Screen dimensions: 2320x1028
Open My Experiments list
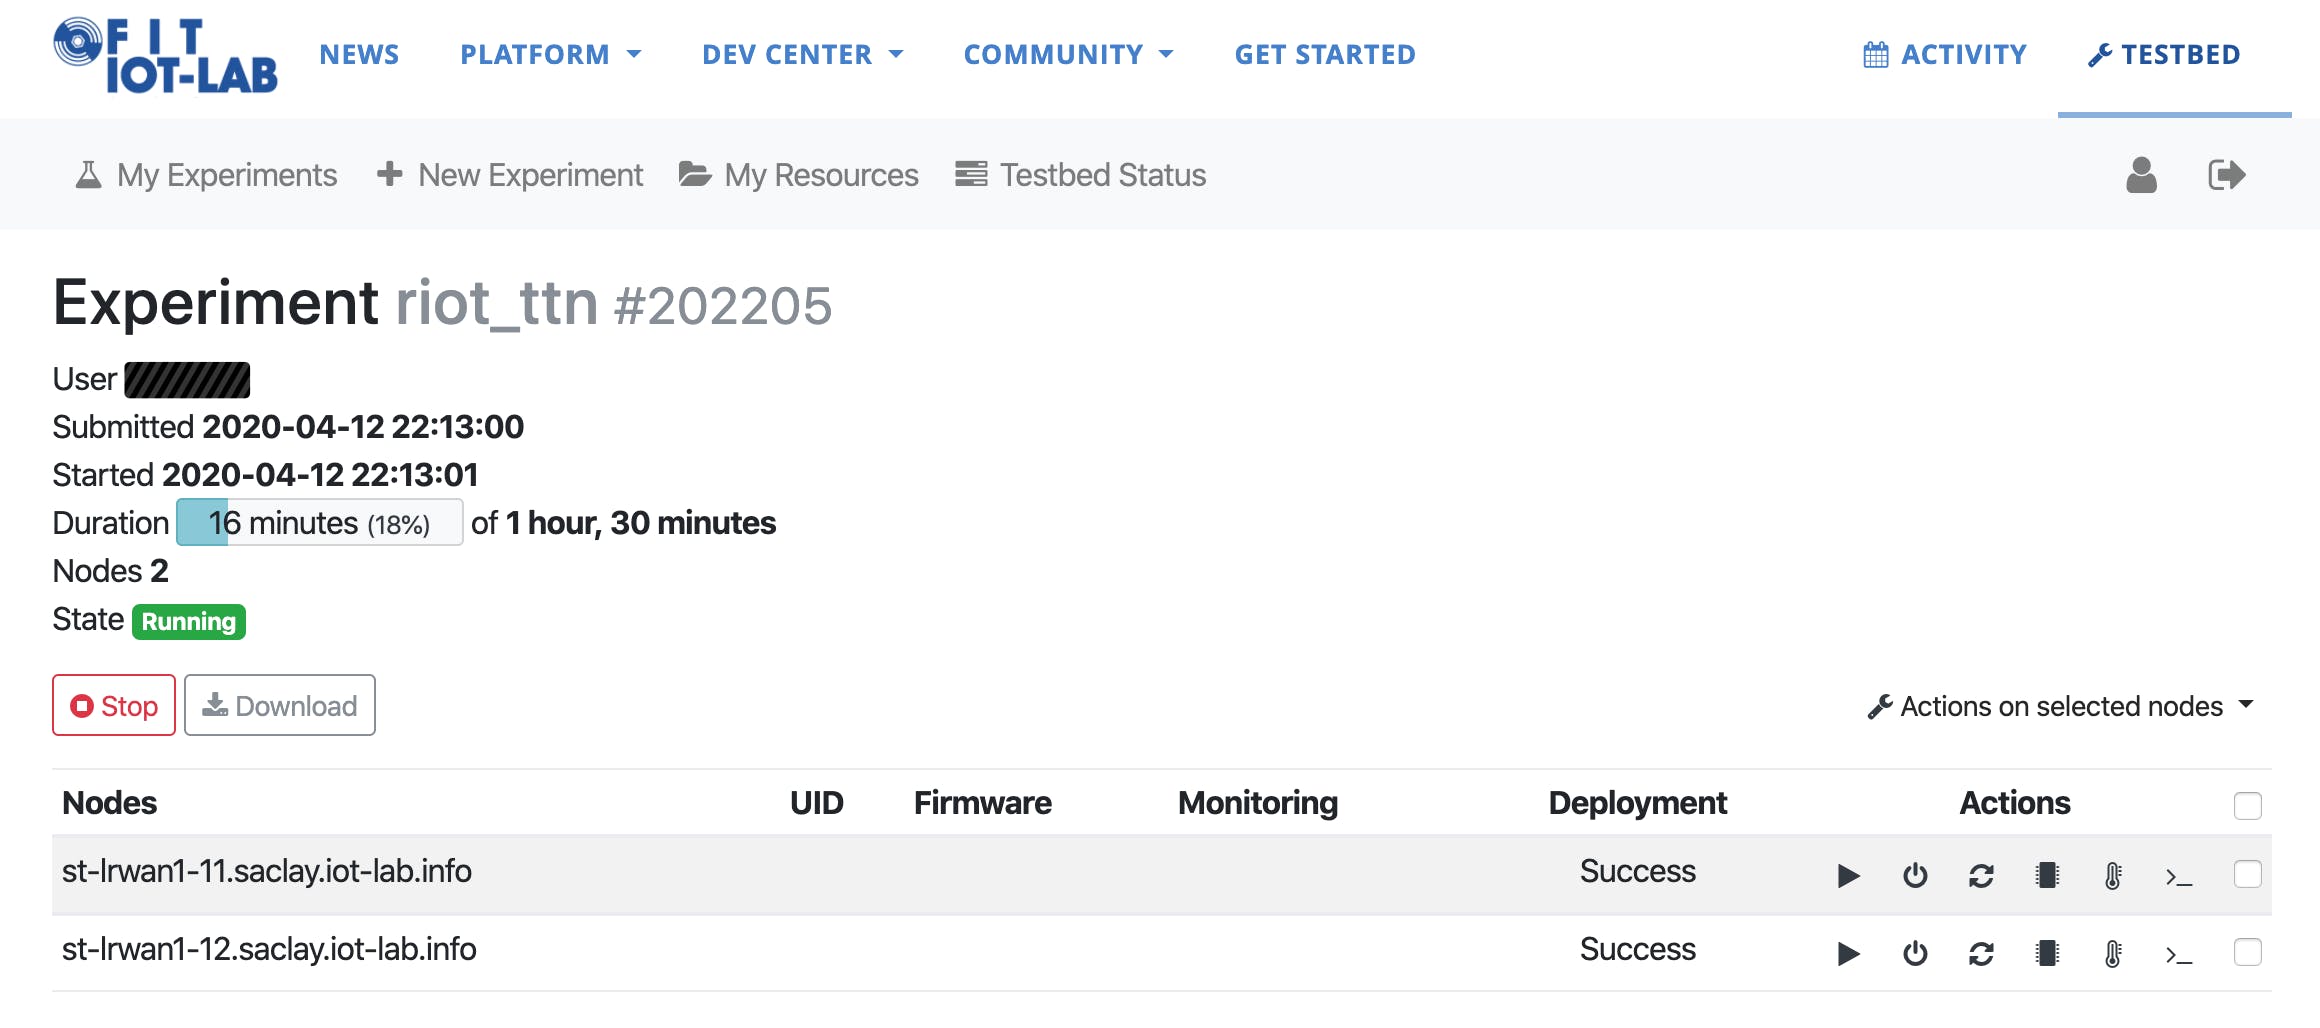[x=227, y=175]
